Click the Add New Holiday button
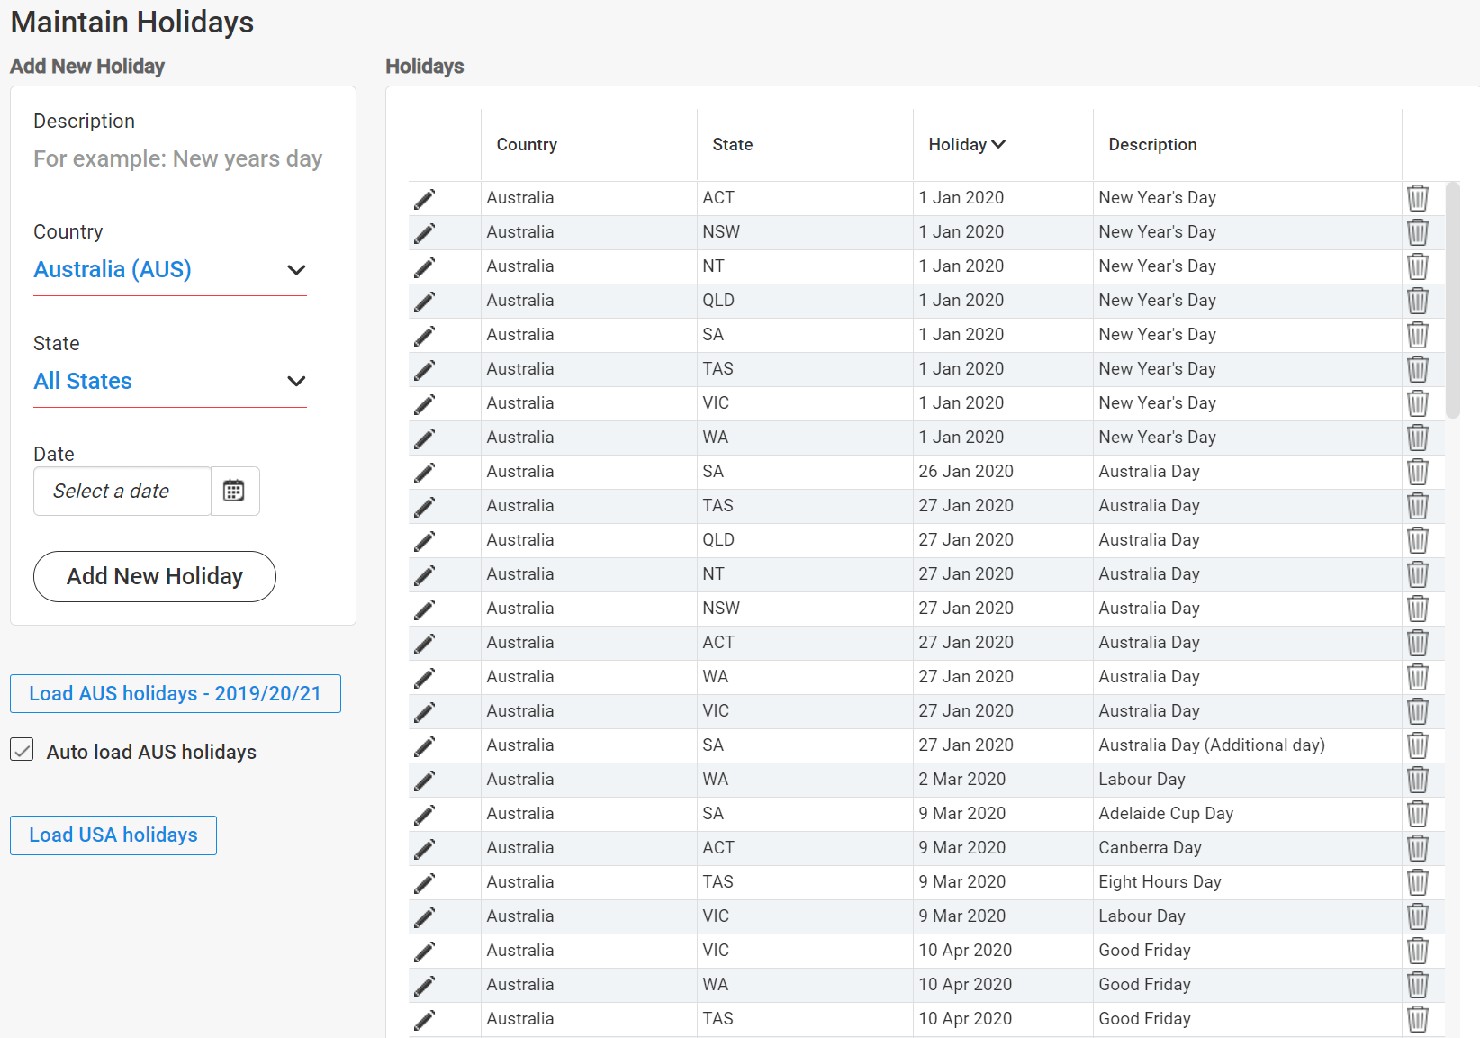 click(153, 576)
